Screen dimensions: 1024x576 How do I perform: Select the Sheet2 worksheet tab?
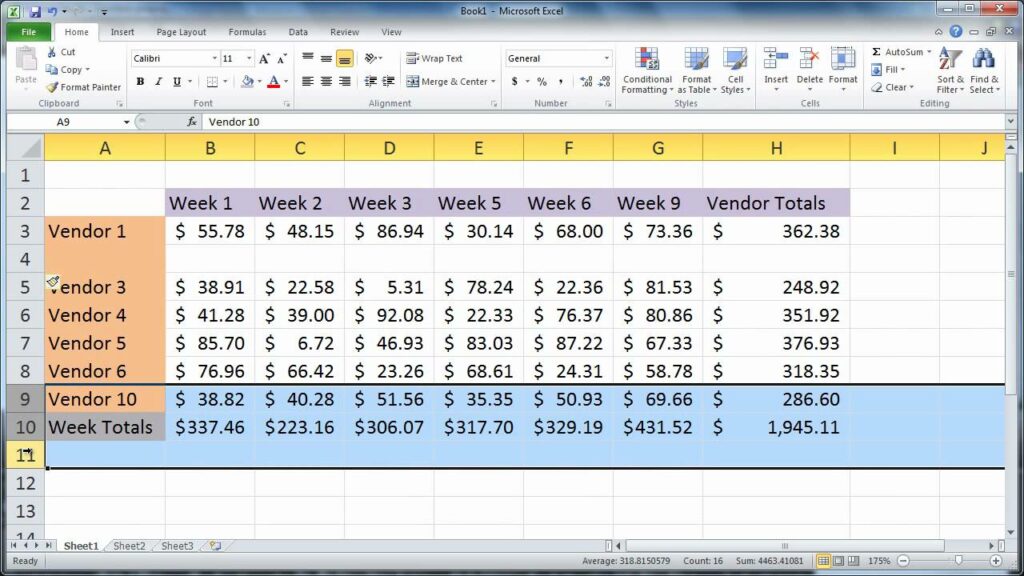128,546
